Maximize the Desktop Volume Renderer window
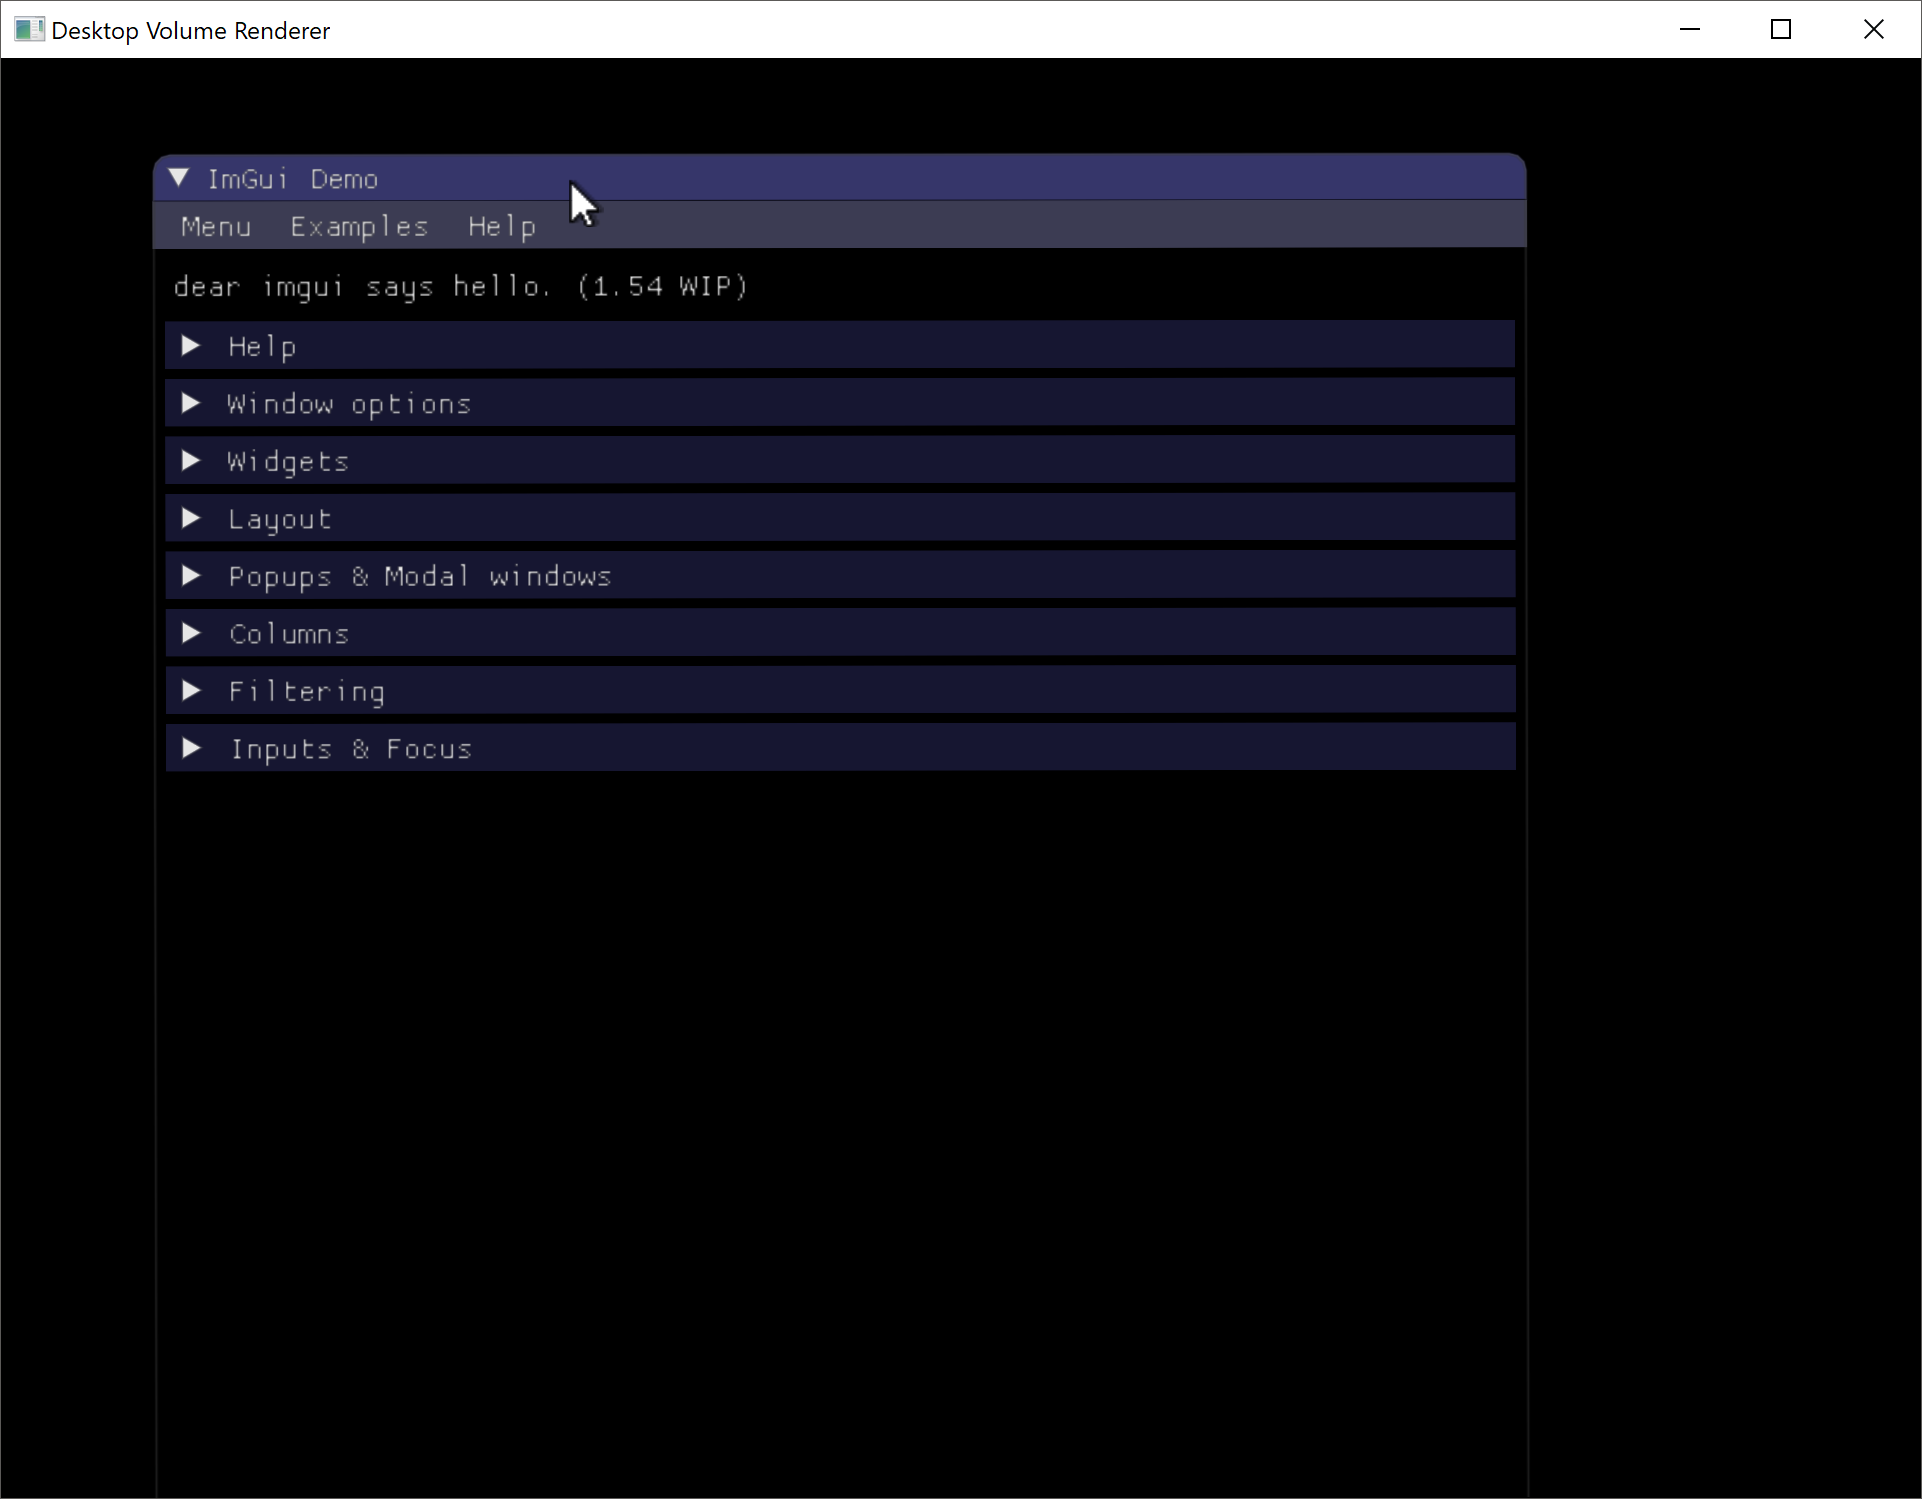This screenshot has width=1922, height=1499. click(x=1781, y=29)
